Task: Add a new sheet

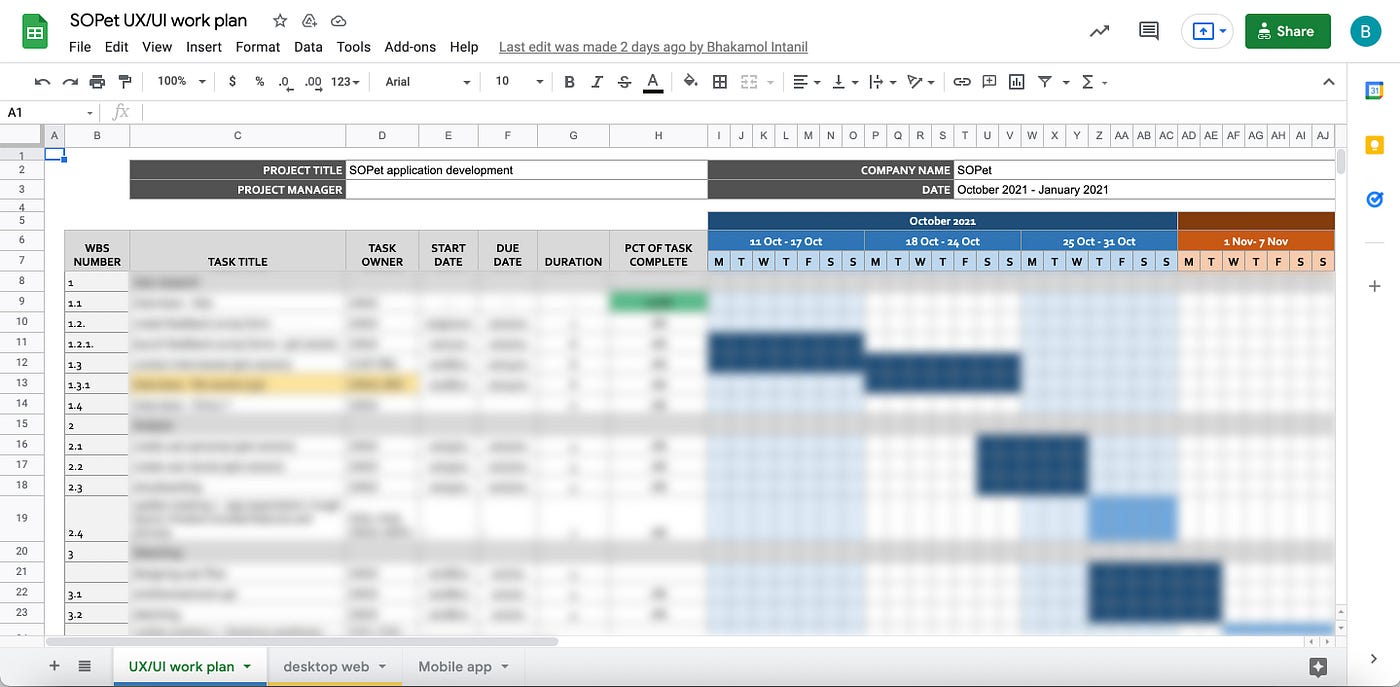Action: click(54, 666)
